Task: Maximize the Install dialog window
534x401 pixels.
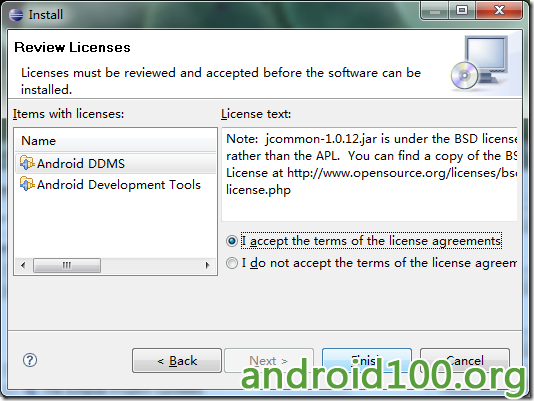Action: coord(462,10)
